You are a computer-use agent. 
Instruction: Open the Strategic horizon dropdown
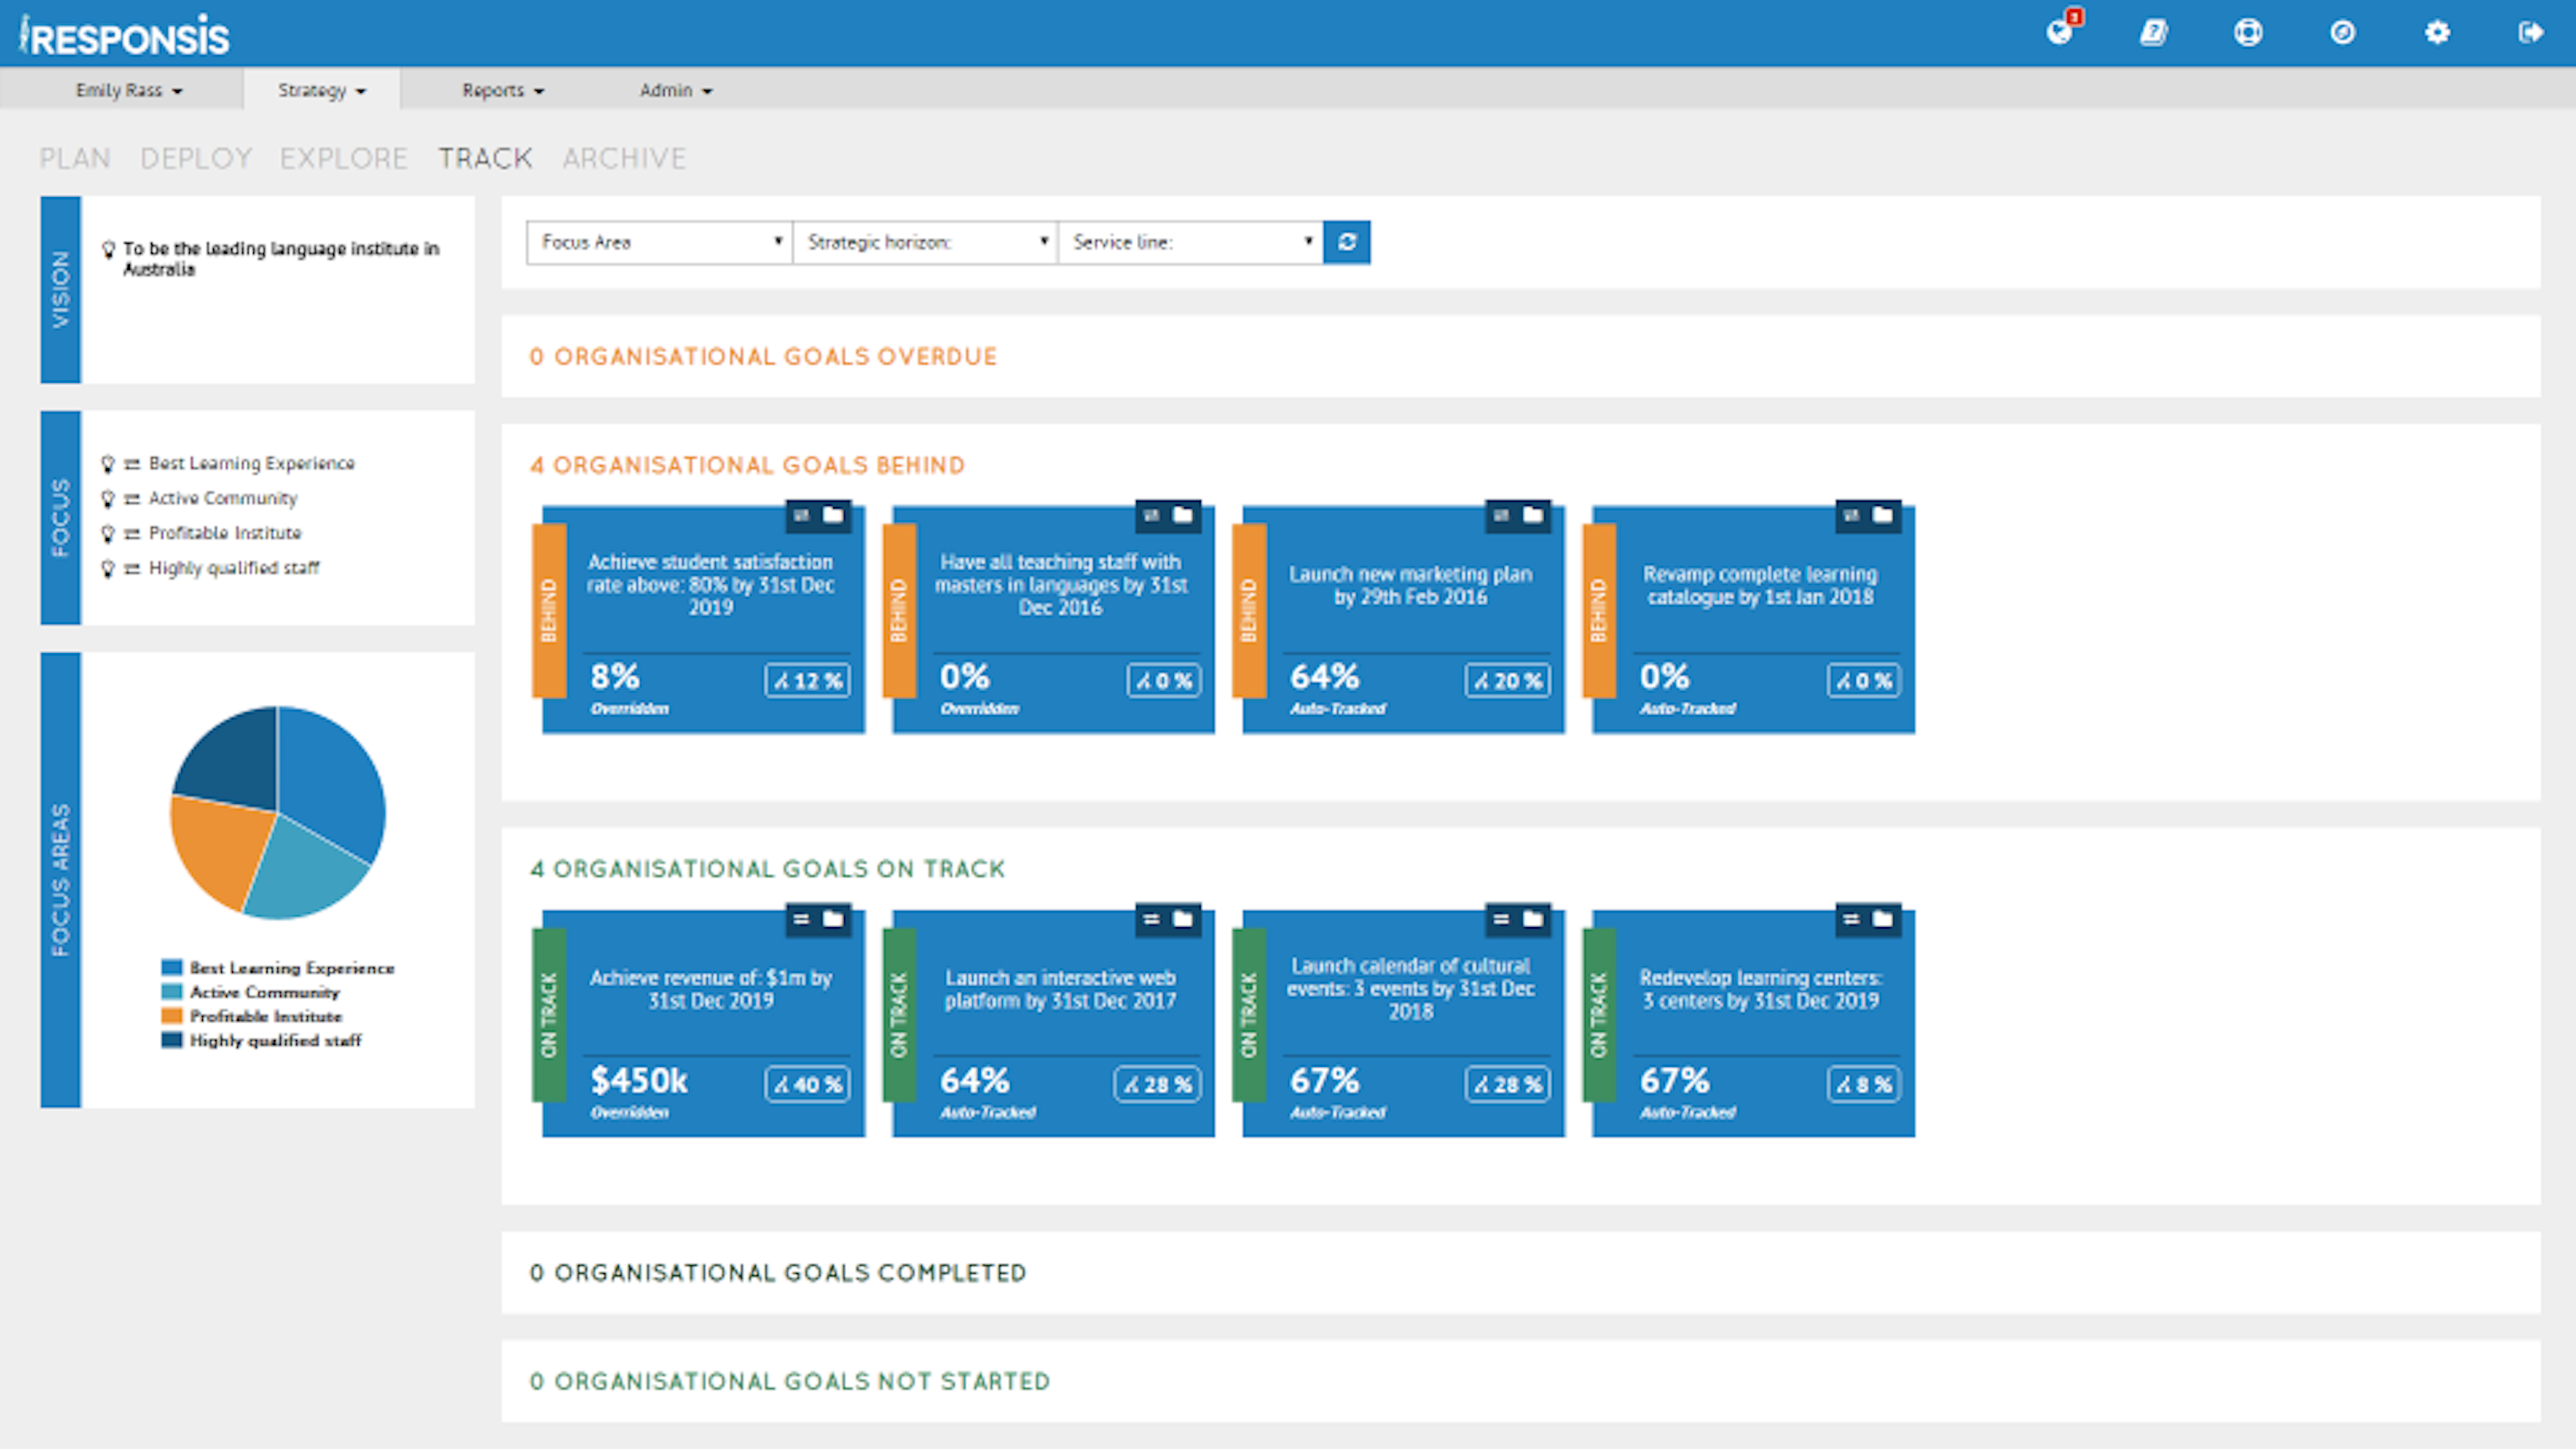925,242
